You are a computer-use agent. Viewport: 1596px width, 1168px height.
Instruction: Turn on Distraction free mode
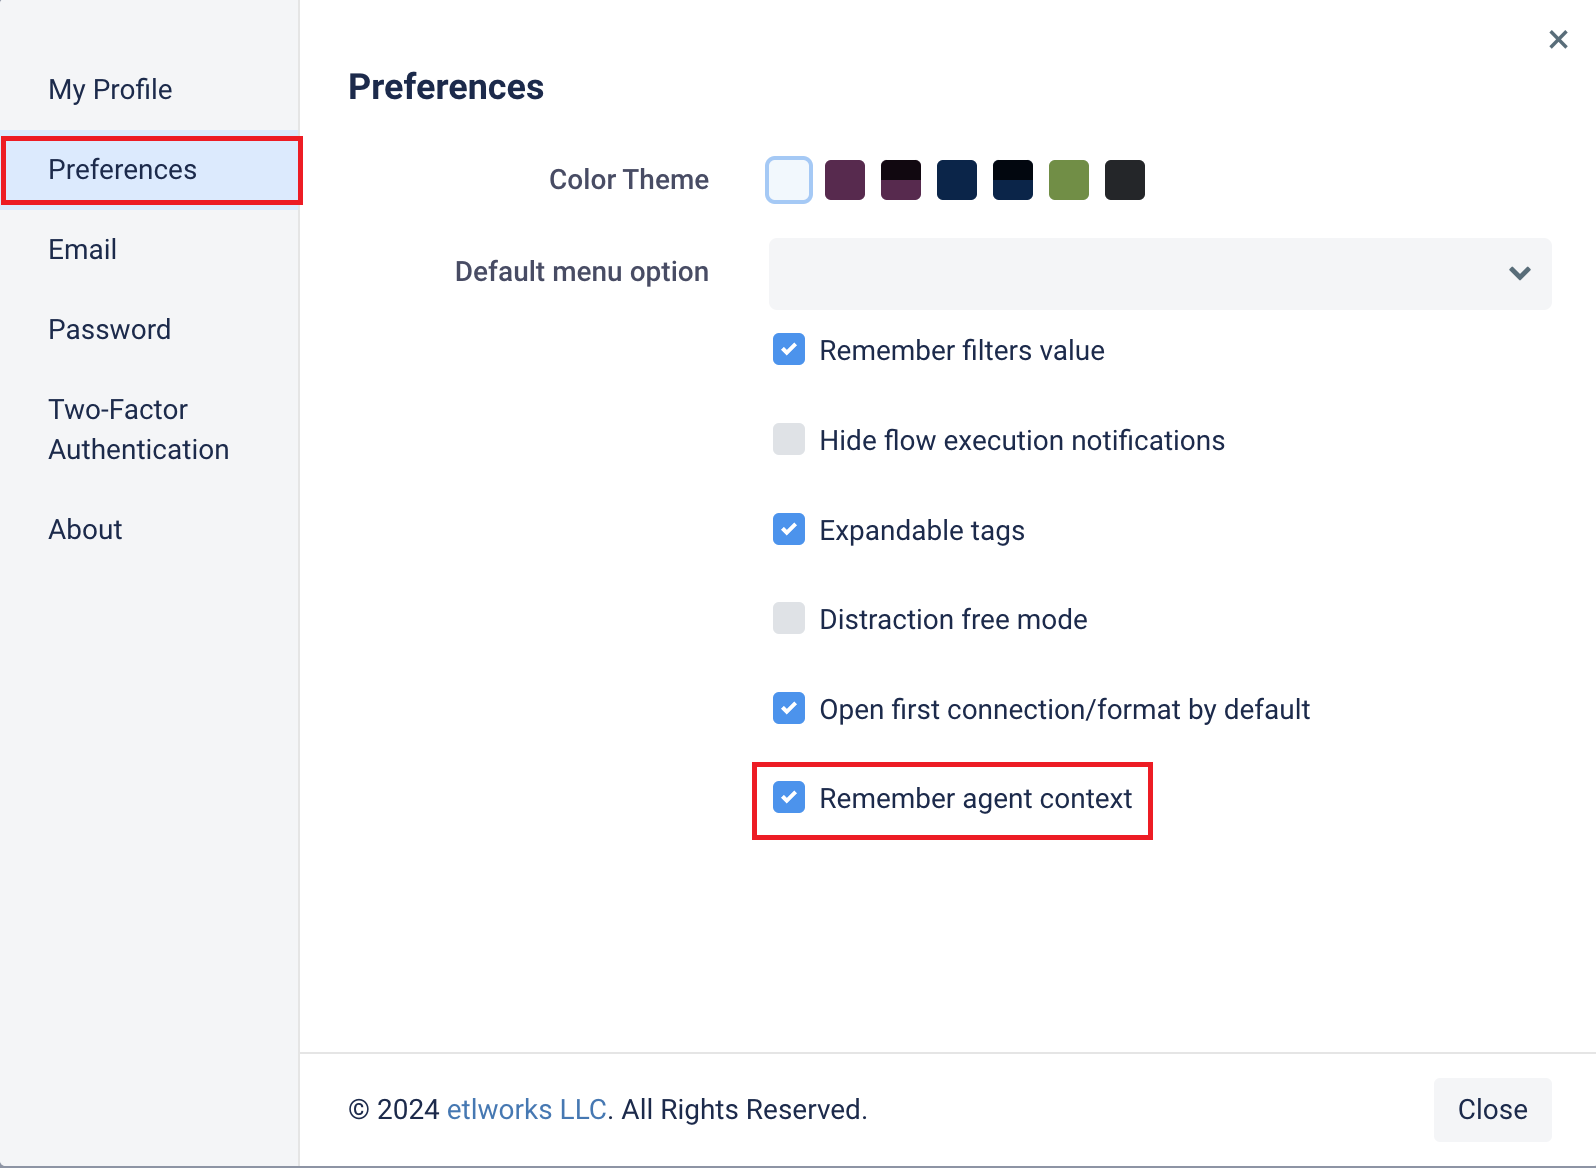(789, 618)
